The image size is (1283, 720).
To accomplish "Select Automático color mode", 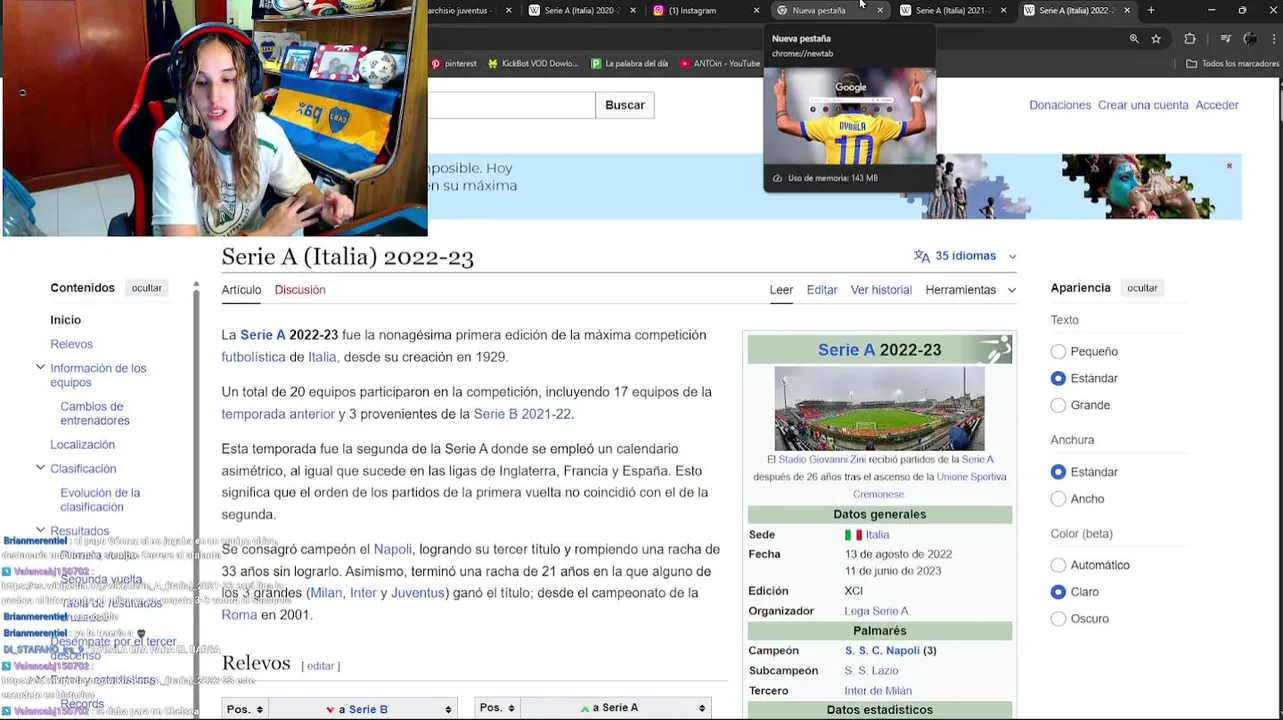I will click(x=1058, y=565).
